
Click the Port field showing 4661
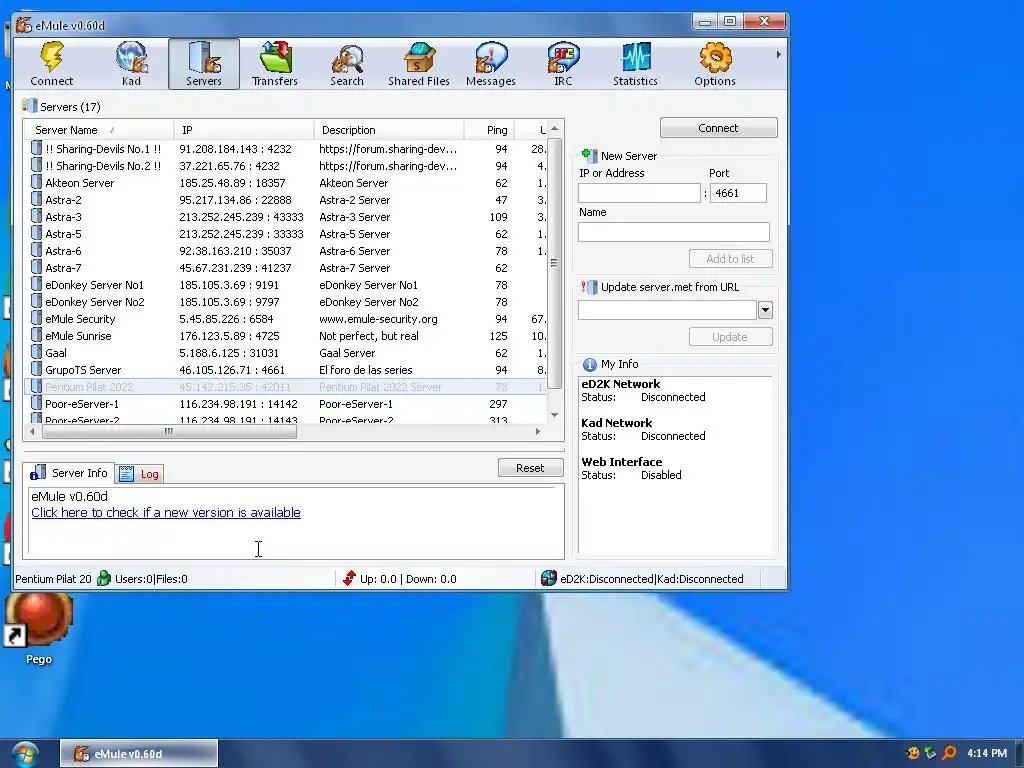738,193
